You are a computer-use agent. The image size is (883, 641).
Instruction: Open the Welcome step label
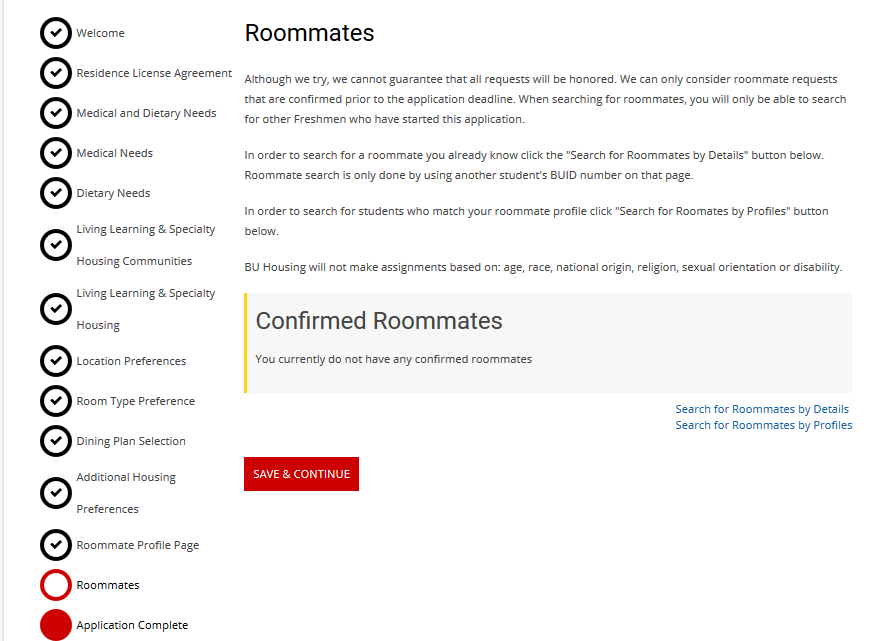pyautogui.click(x=100, y=33)
